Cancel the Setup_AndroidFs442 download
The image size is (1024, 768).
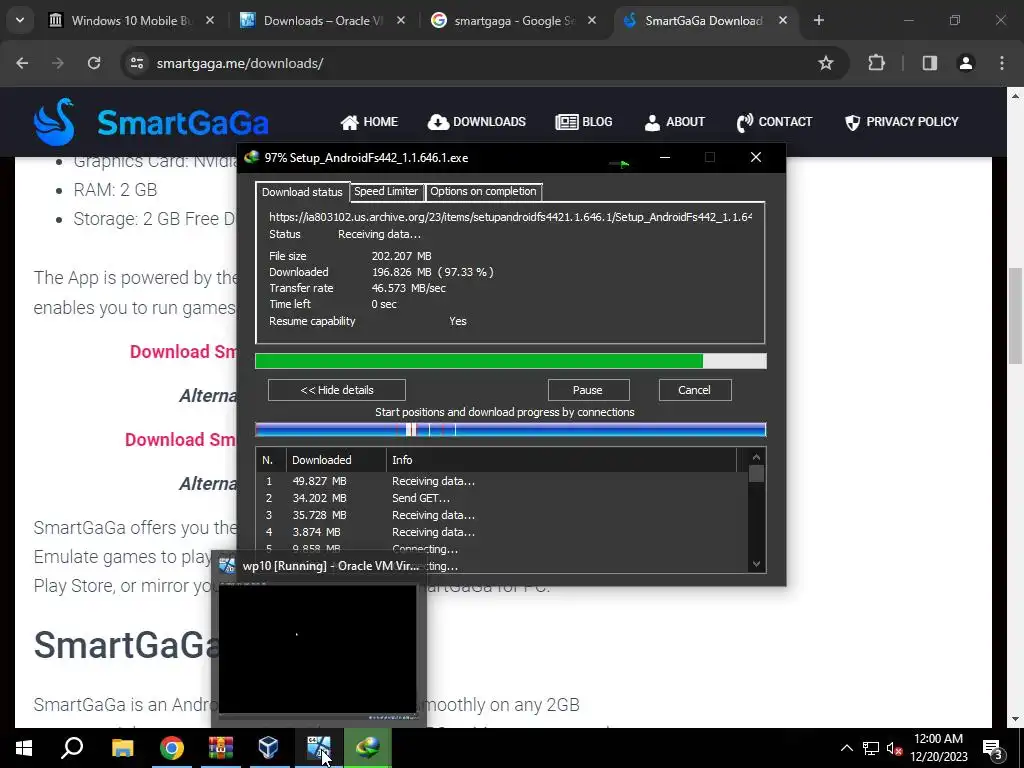coord(694,390)
